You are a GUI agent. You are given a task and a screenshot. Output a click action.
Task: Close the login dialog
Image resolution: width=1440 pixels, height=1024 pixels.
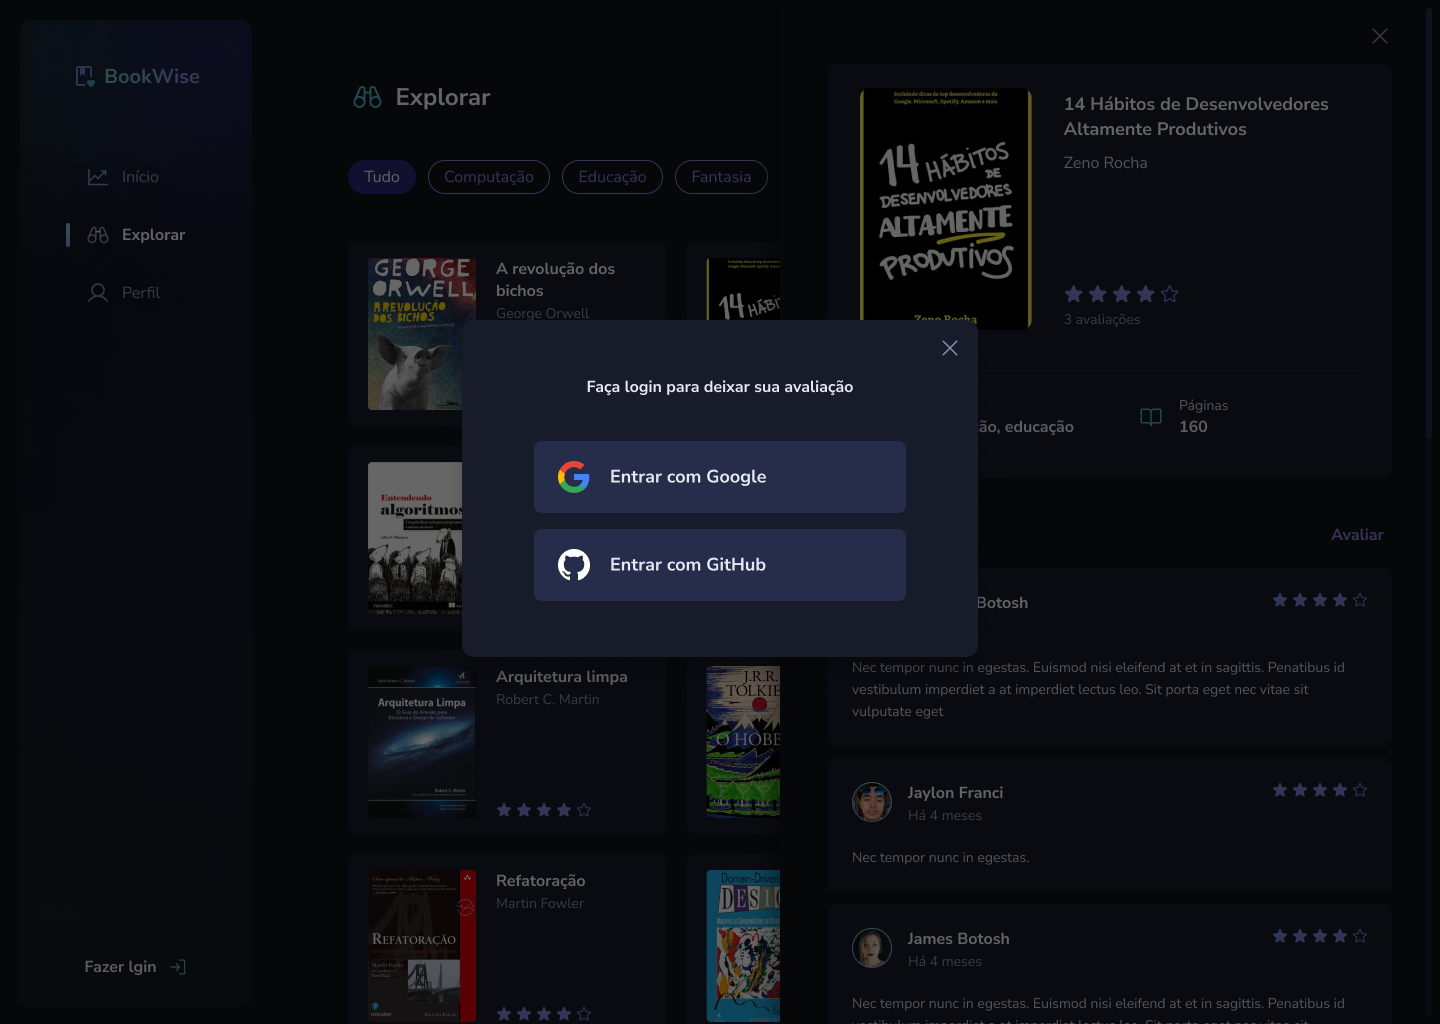pos(950,348)
